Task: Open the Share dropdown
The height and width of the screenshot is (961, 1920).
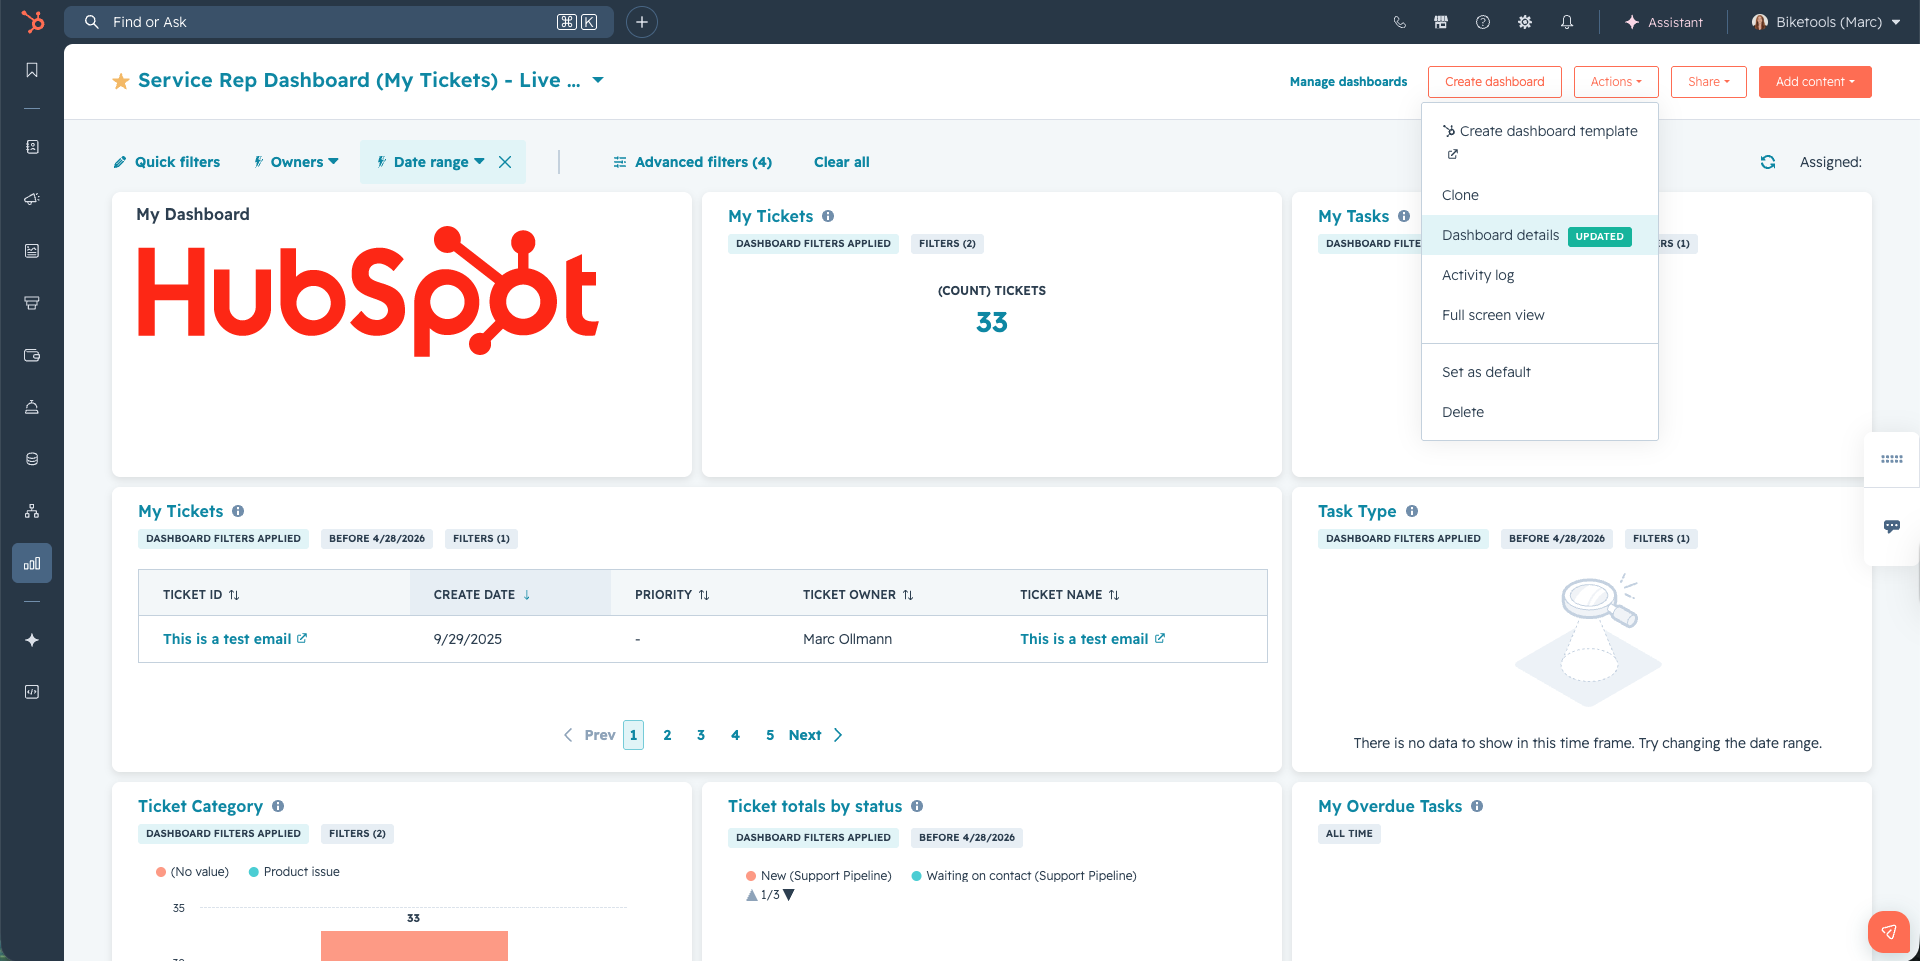Action: [x=1708, y=82]
